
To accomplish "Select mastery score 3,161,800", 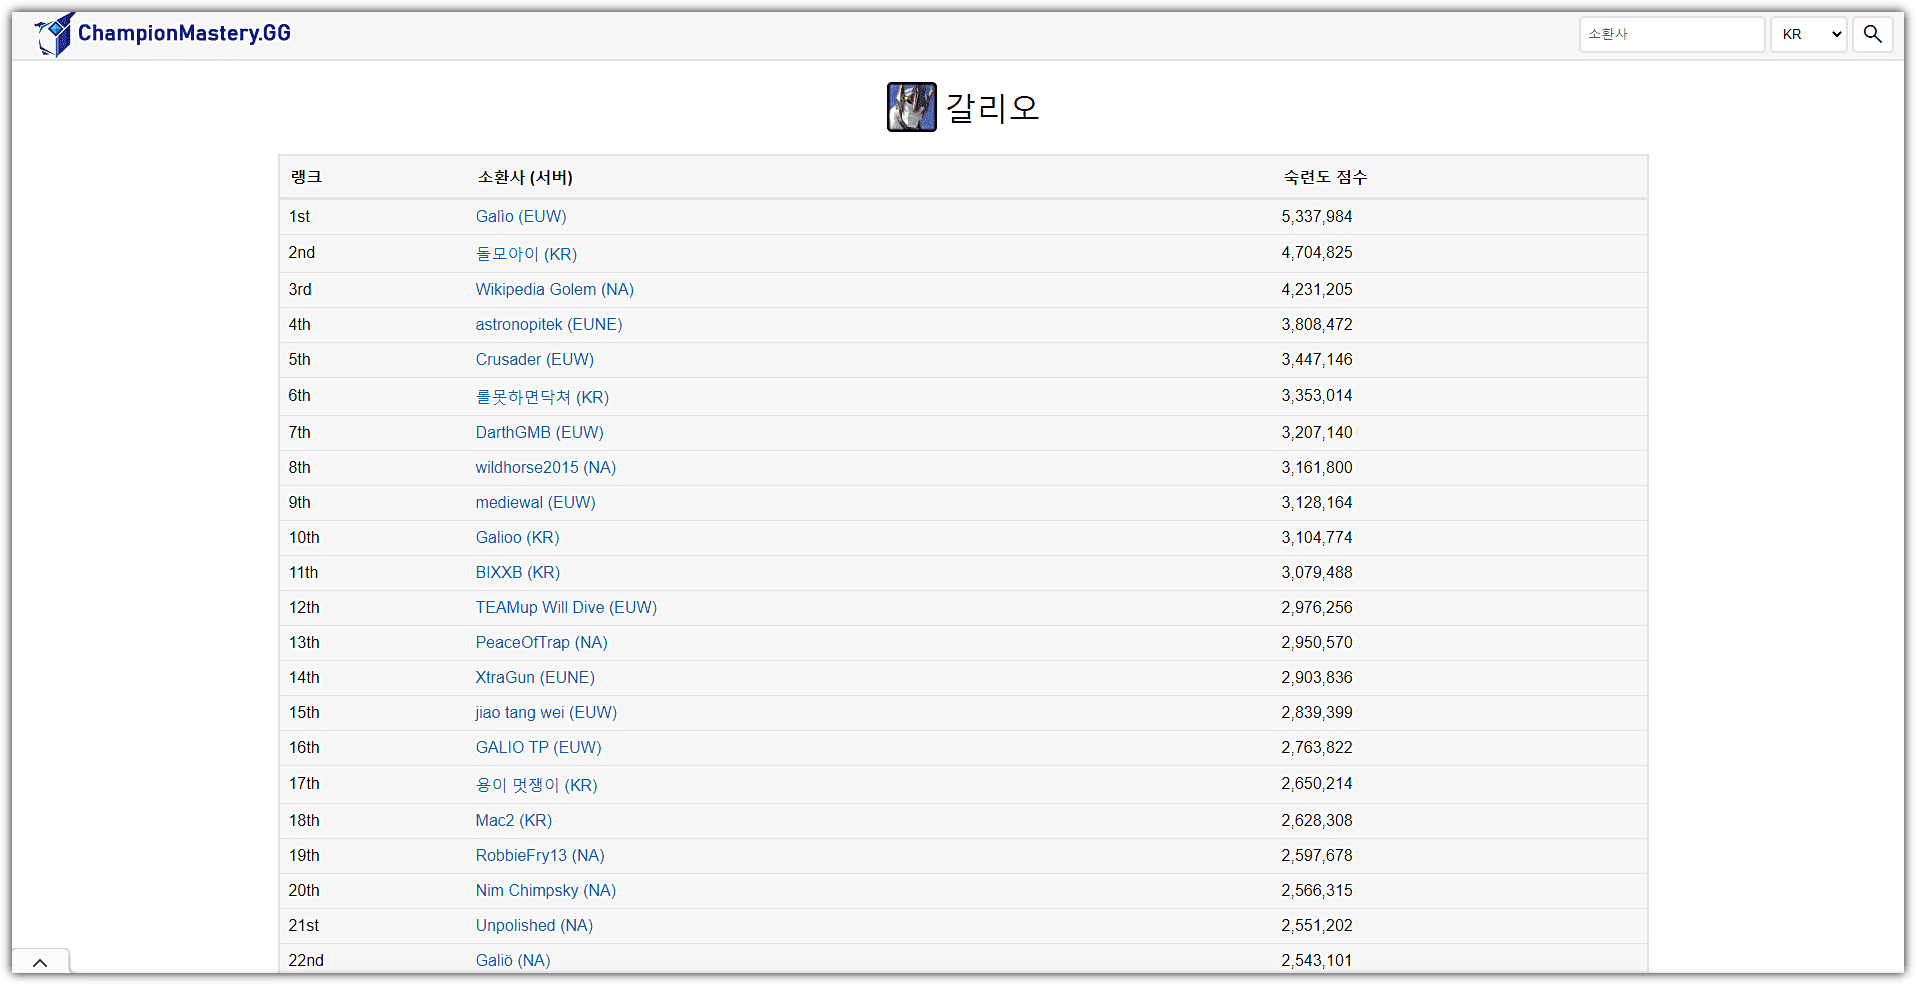I will (x=1317, y=467).
